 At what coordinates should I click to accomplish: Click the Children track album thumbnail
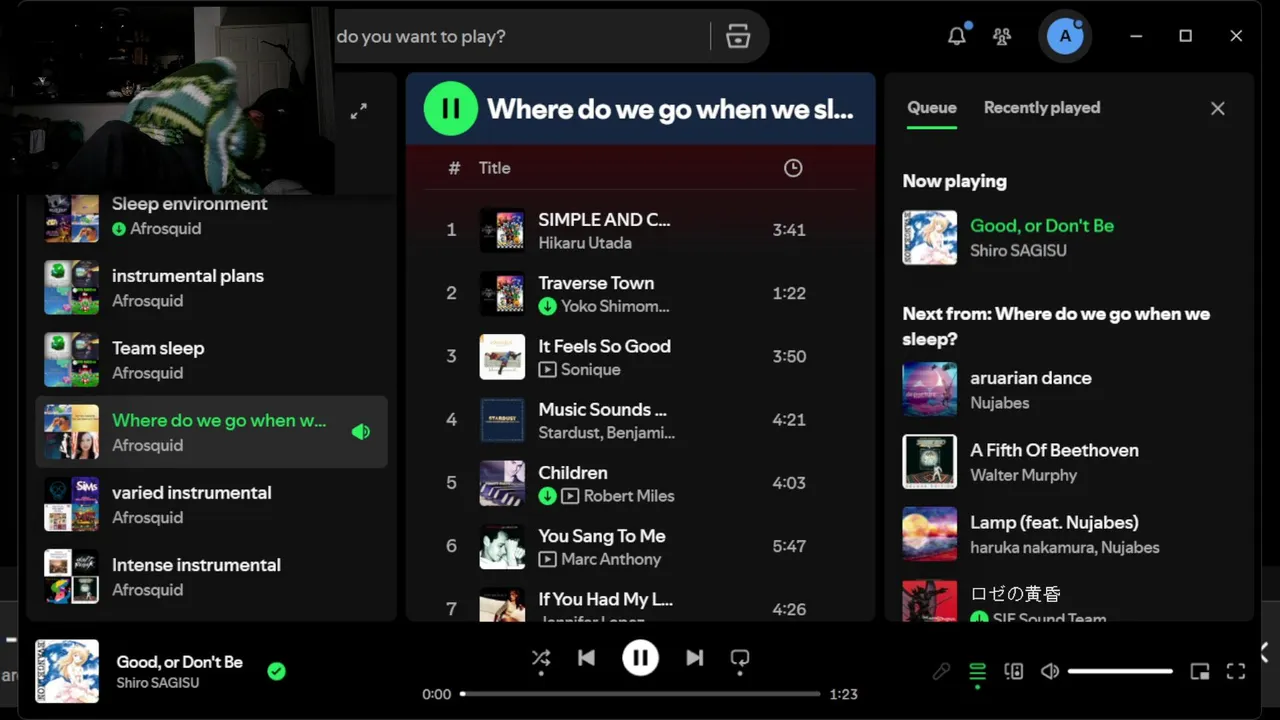click(x=502, y=483)
